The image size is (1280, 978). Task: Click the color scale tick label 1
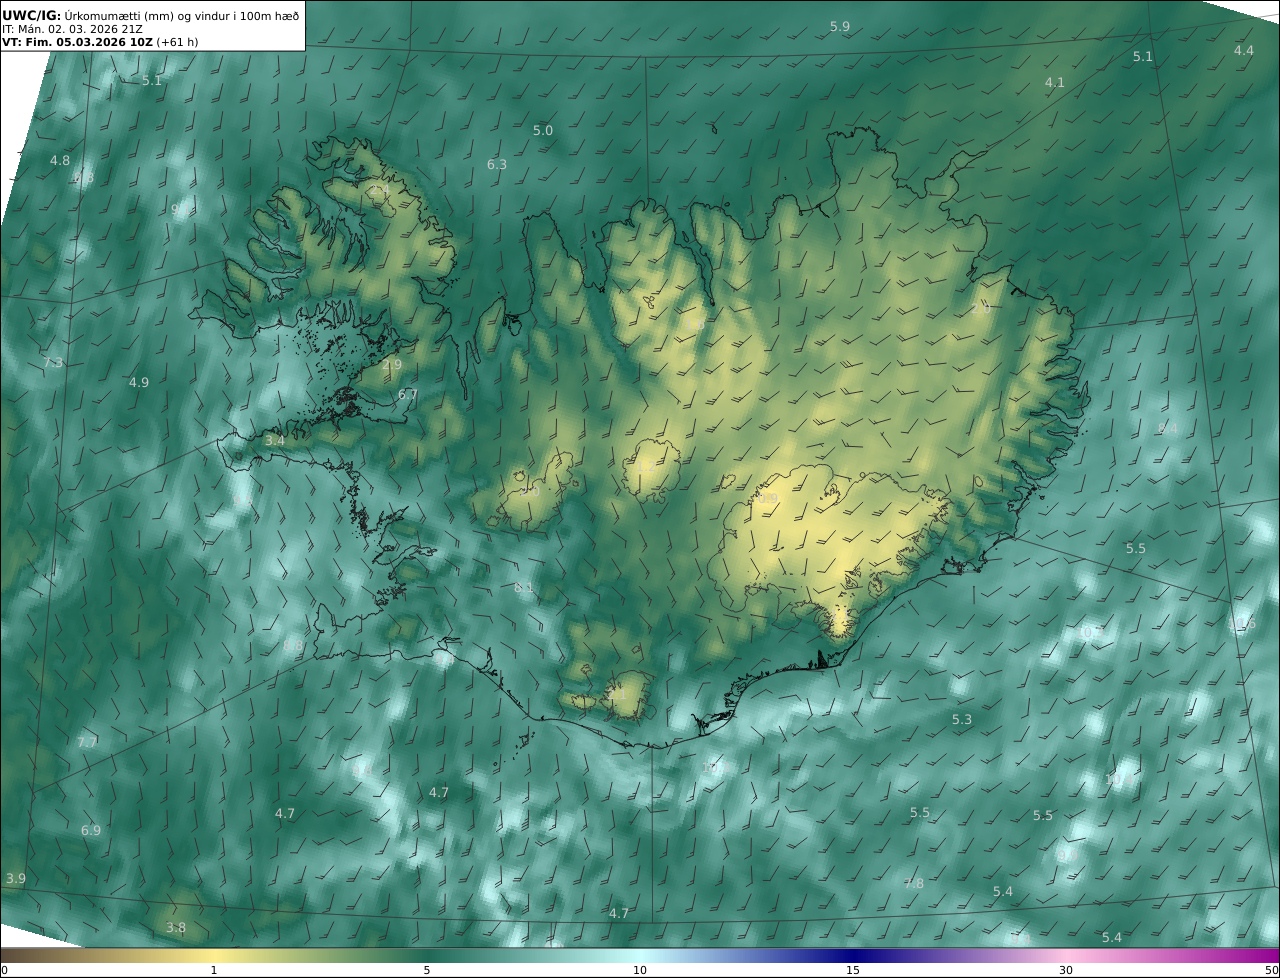(x=214, y=970)
